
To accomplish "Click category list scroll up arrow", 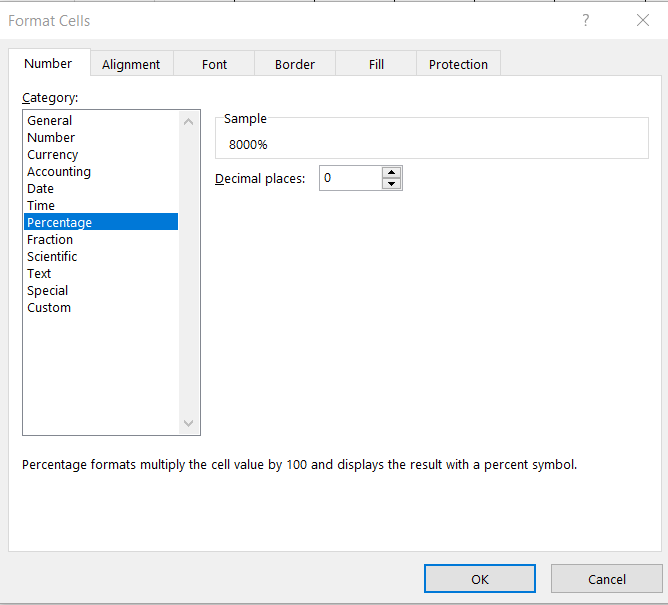I will (189, 122).
